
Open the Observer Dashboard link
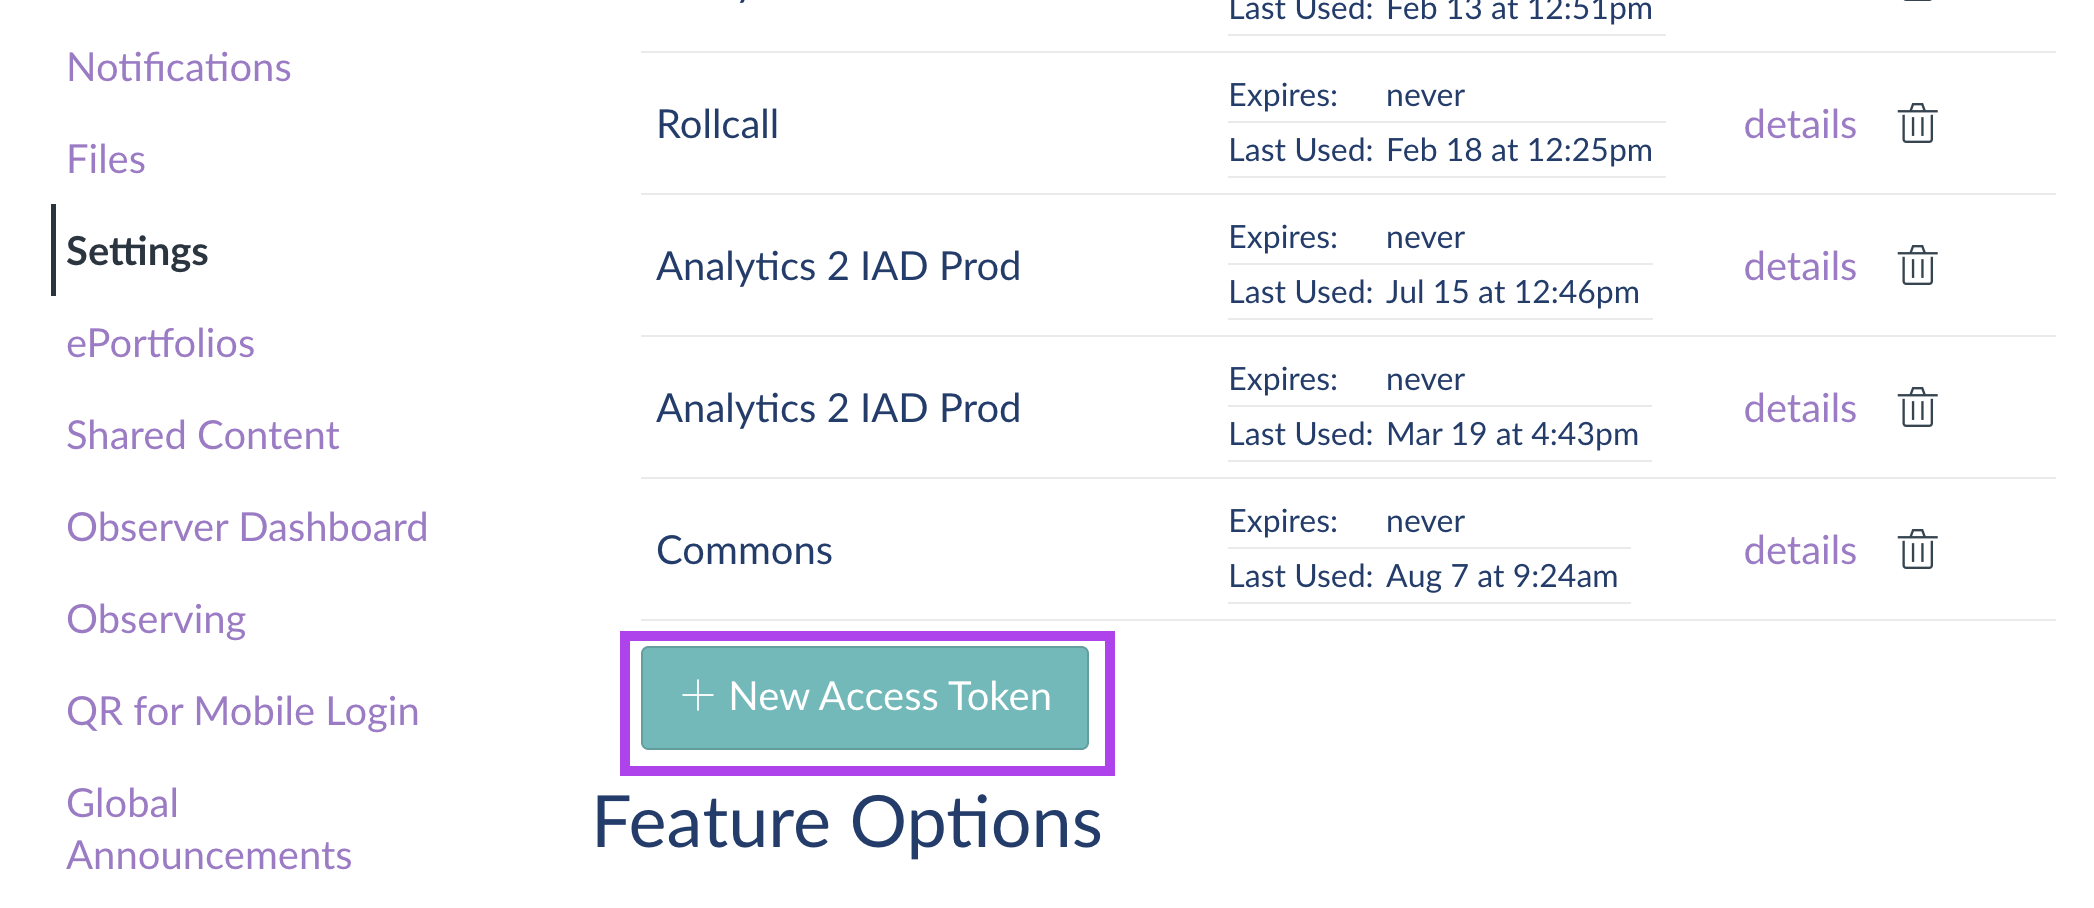pyautogui.click(x=247, y=527)
